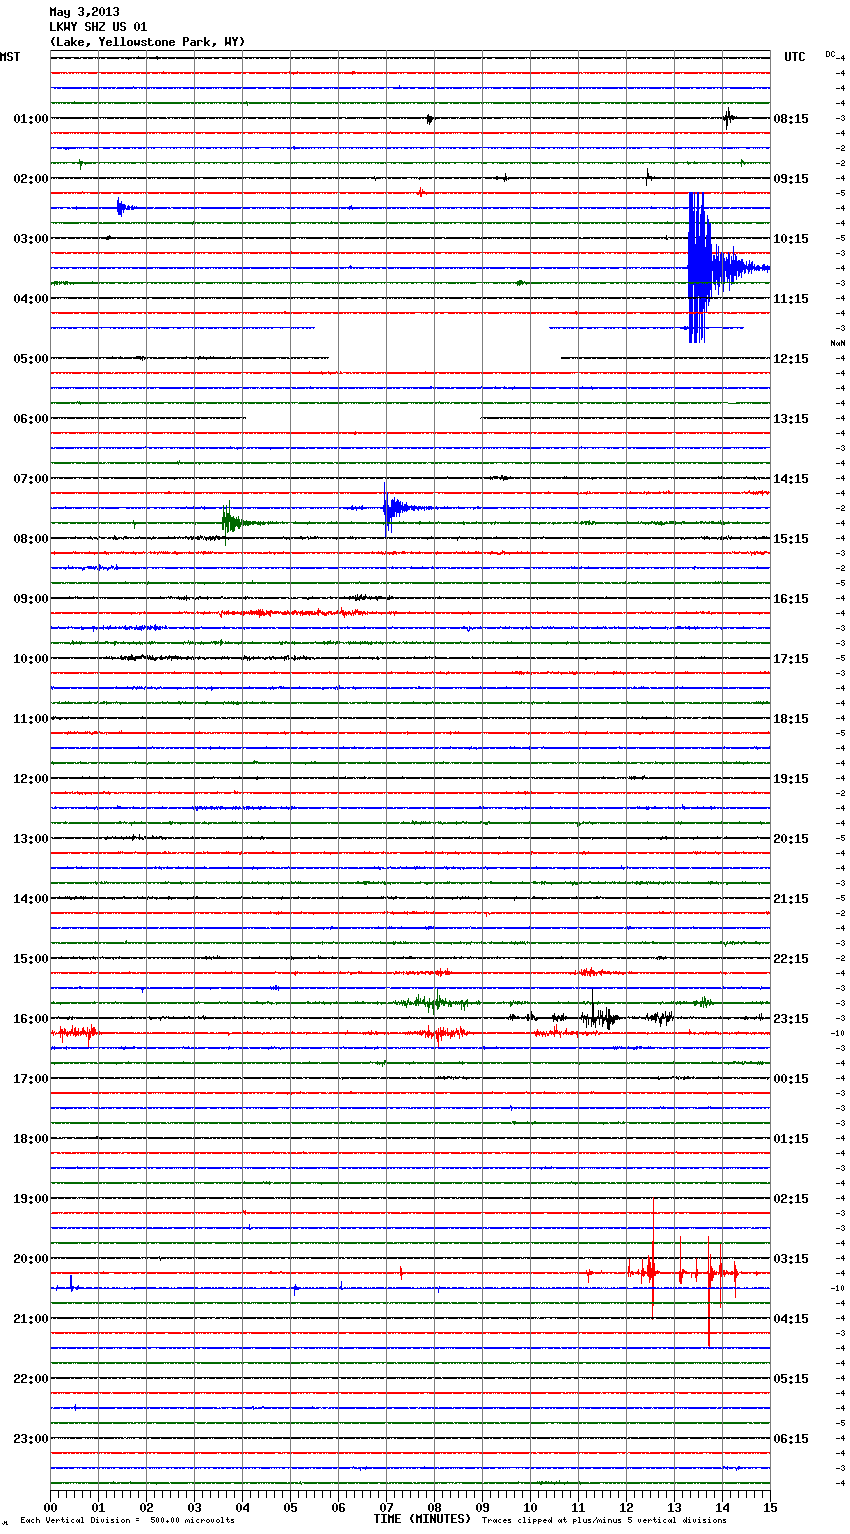This screenshot has width=850, height=1534.
Task: Select the 23:00 MST time label
Action: pyautogui.click(x=30, y=1439)
